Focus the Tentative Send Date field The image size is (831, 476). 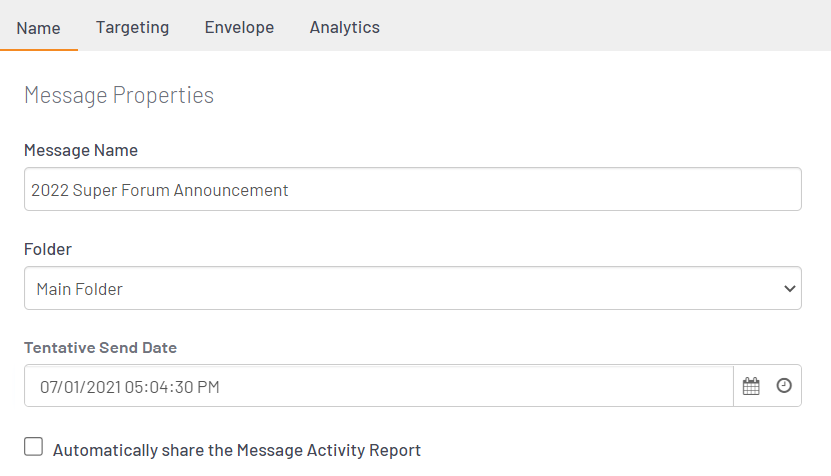click(x=379, y=386)
